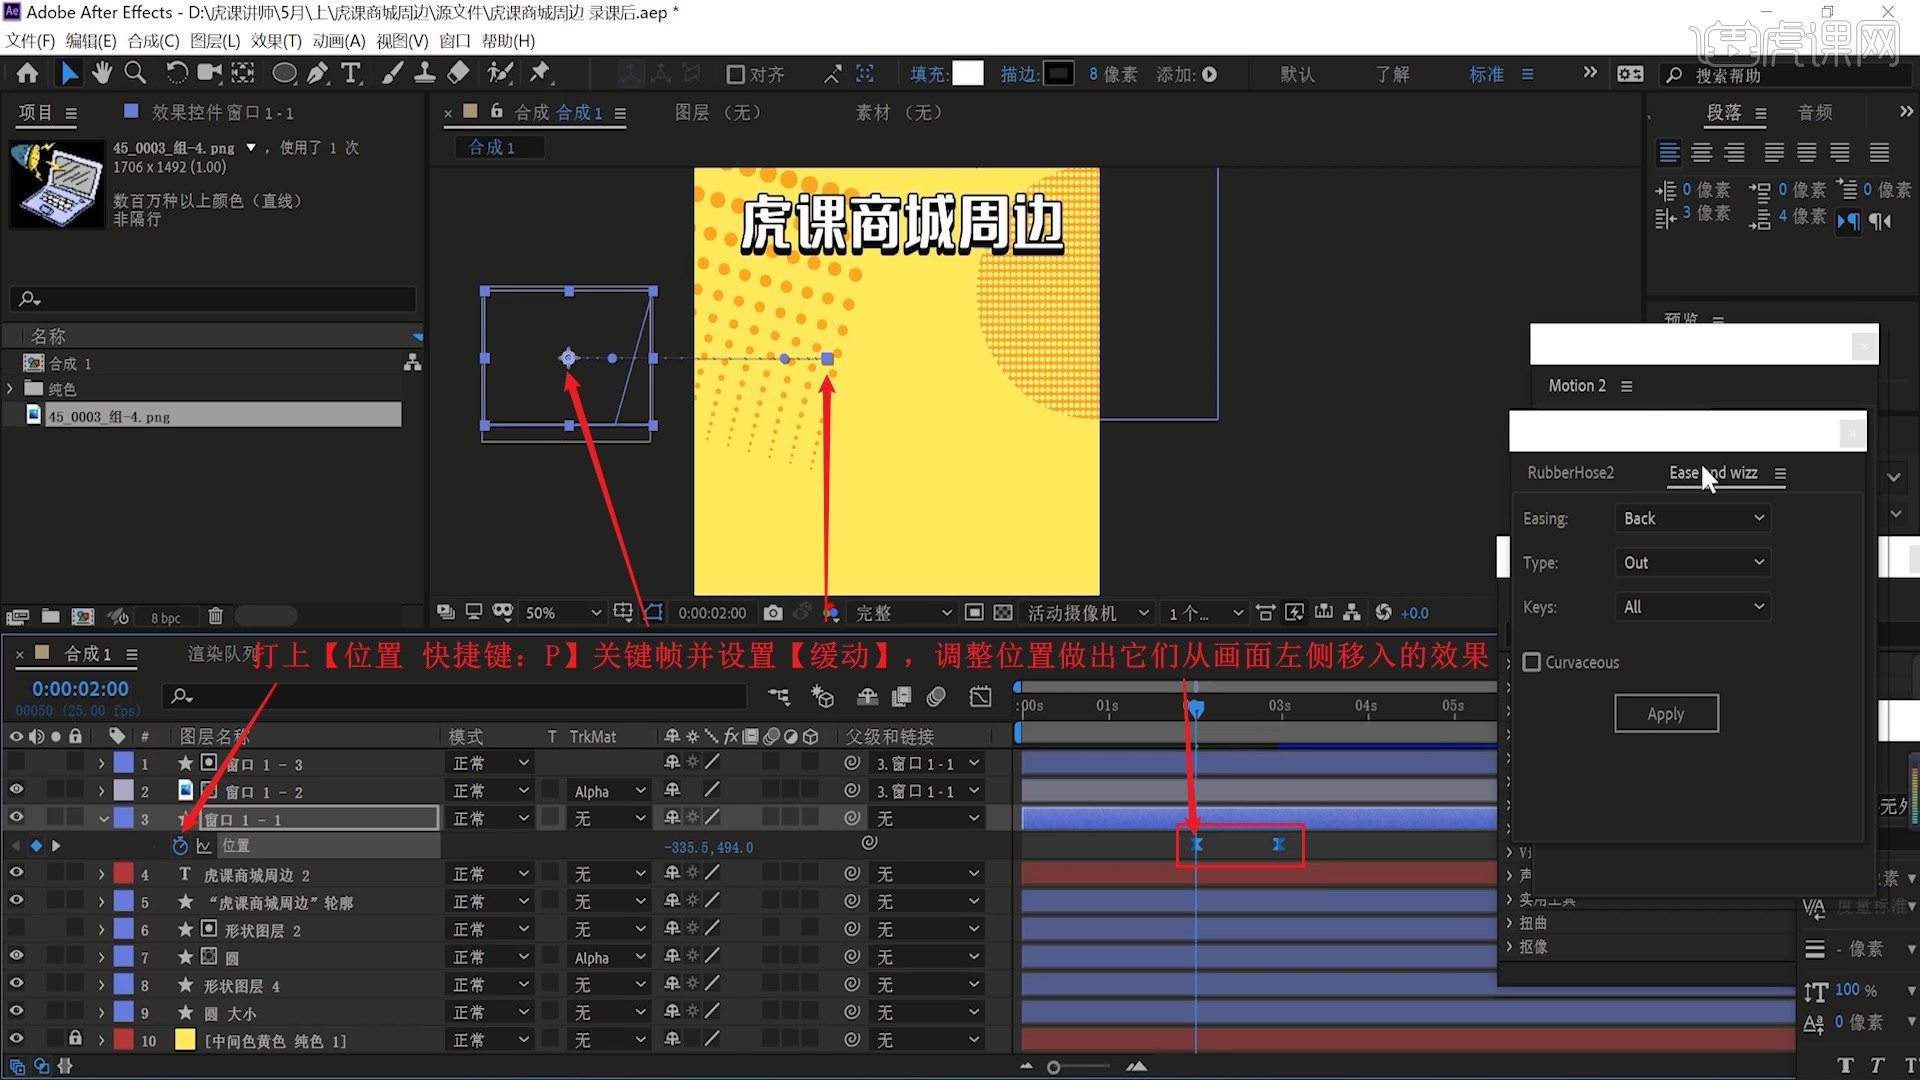Select the second position keyframe in timeline
Screen dimensions: 1920x1080
tap(1278, 845)
